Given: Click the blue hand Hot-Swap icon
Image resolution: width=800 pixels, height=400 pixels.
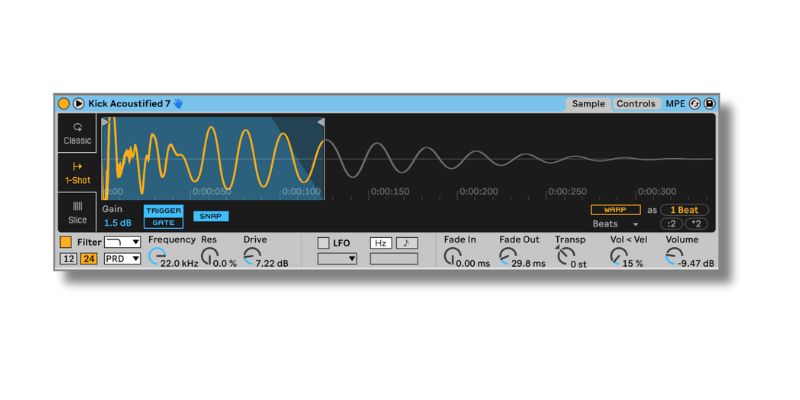Looking at the screenshot, I should coord(178,104).
